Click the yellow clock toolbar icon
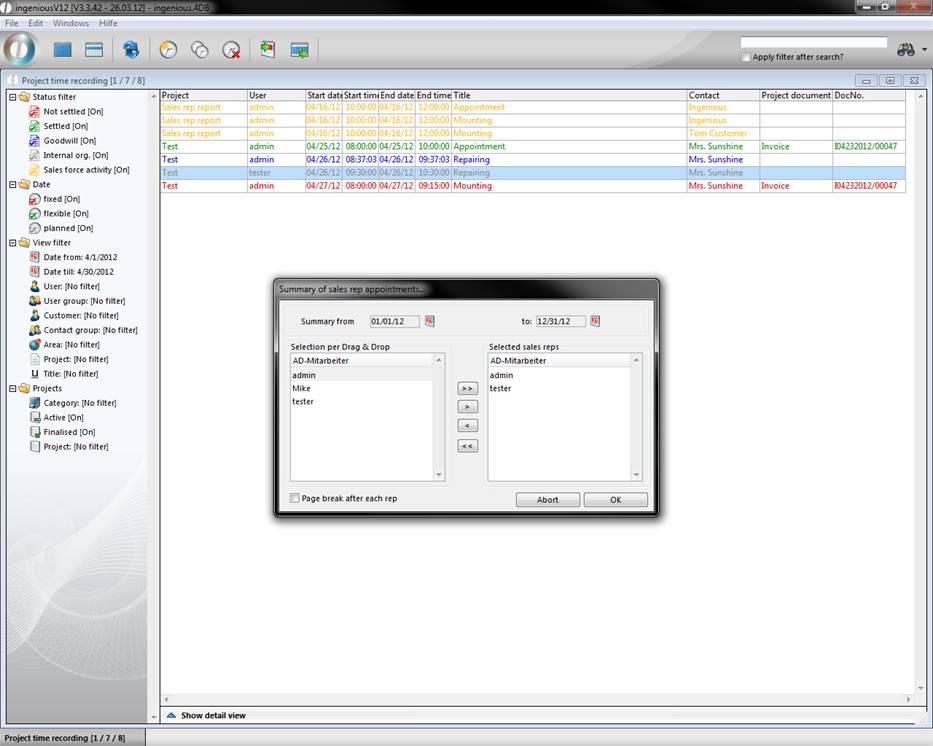This screenshot has width=933, height=746. tap(168, 49)
